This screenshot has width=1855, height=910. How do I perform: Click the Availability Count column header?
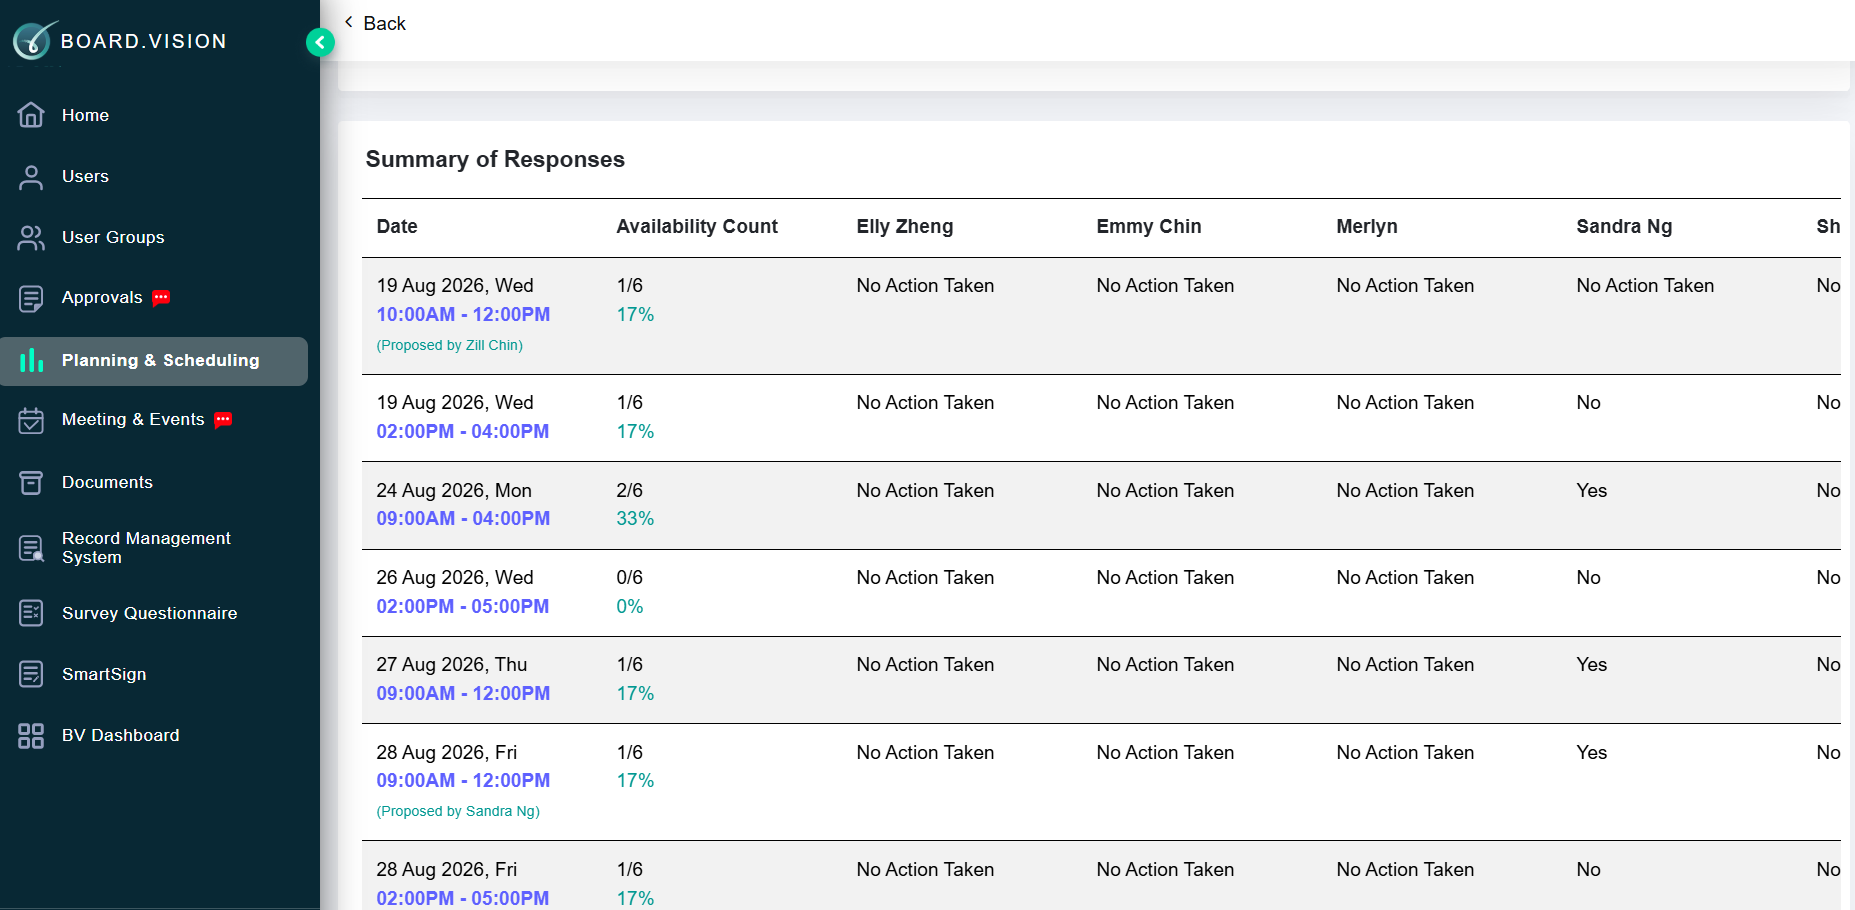[x=697, y=227]
